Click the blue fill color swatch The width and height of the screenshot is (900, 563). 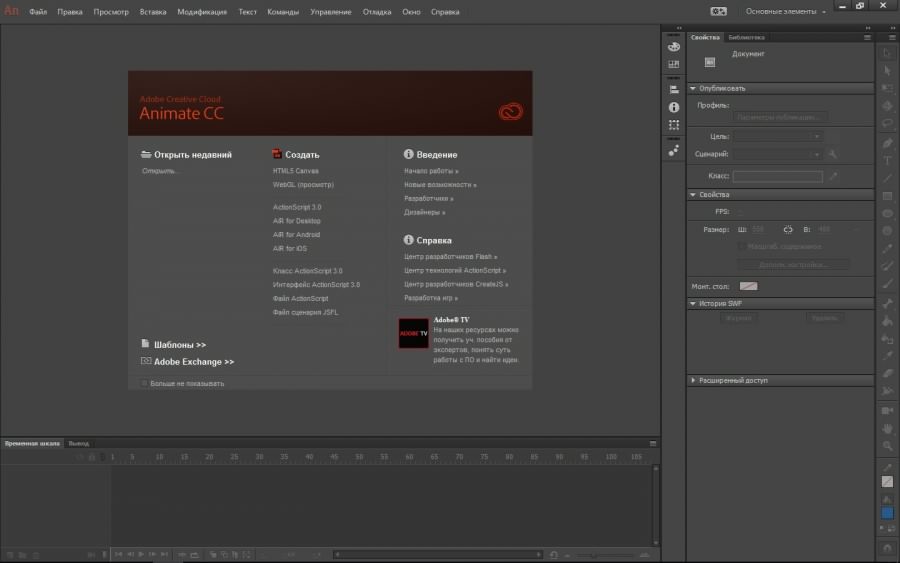[887, 513]
